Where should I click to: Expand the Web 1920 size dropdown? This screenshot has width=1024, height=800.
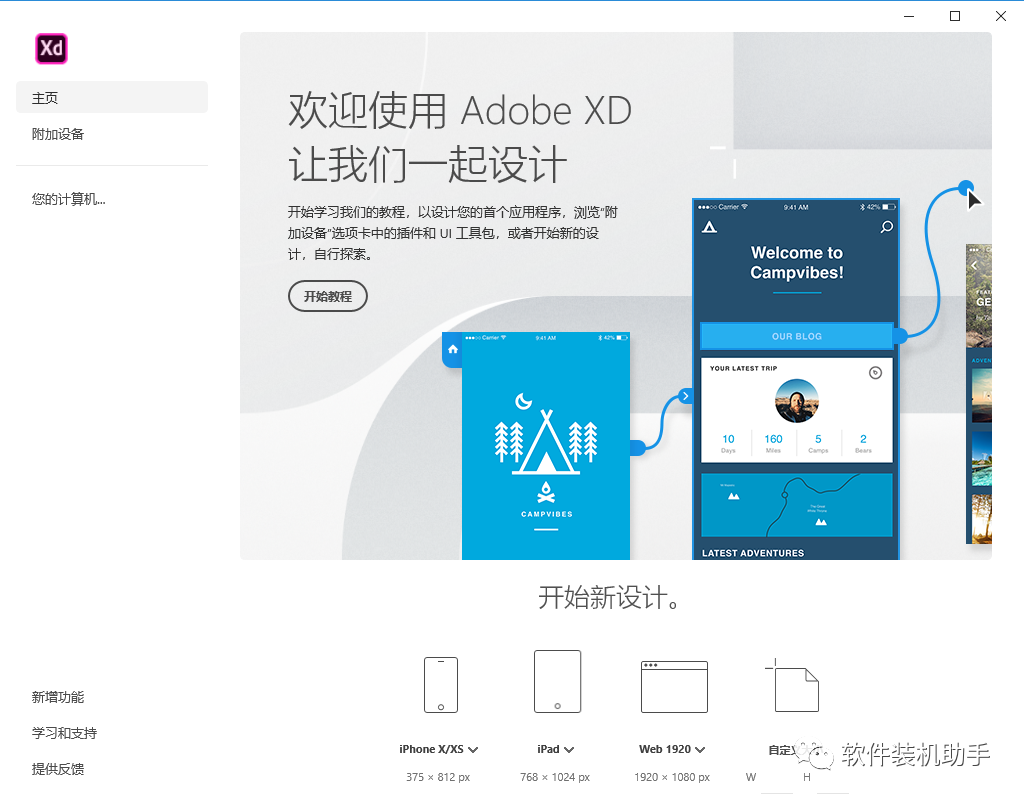[x=700, y=750]
